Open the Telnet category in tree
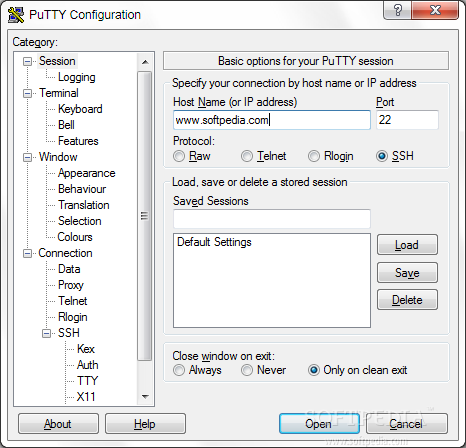466x448 pixels. 72,301
